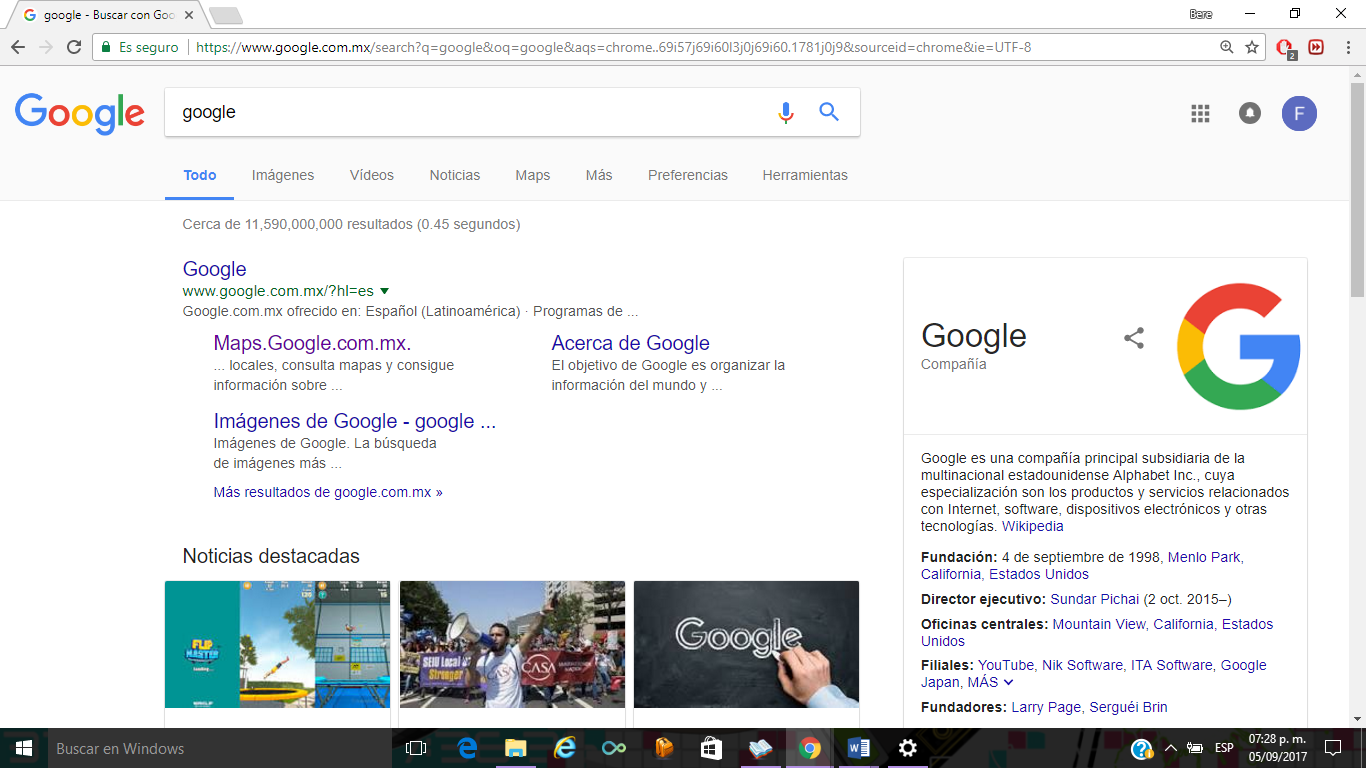Reload the page with the refresh icon

coord(72,46)
